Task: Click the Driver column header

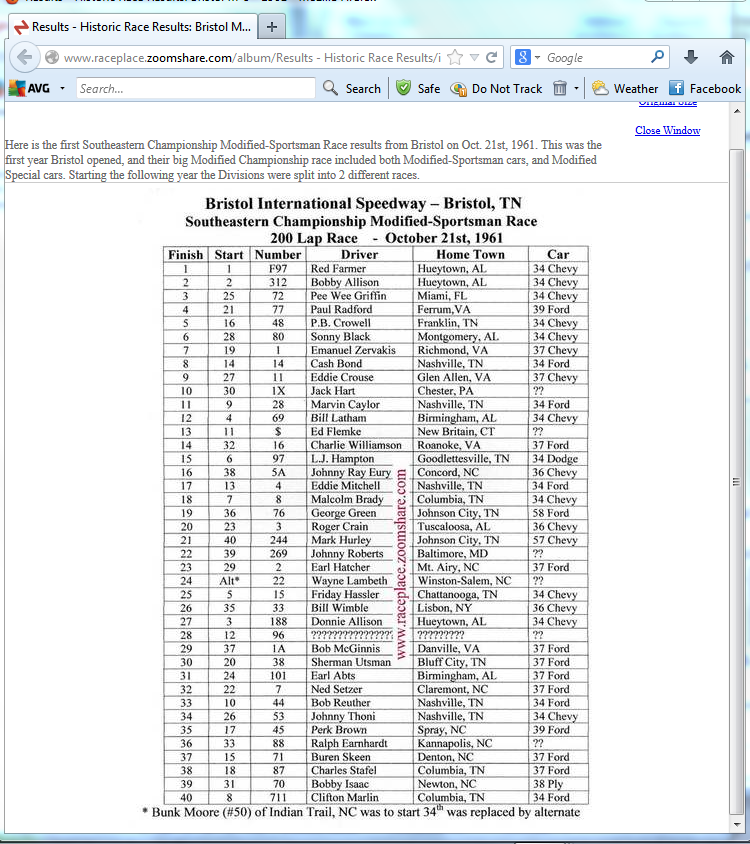Action: click(x=359, y=254)
